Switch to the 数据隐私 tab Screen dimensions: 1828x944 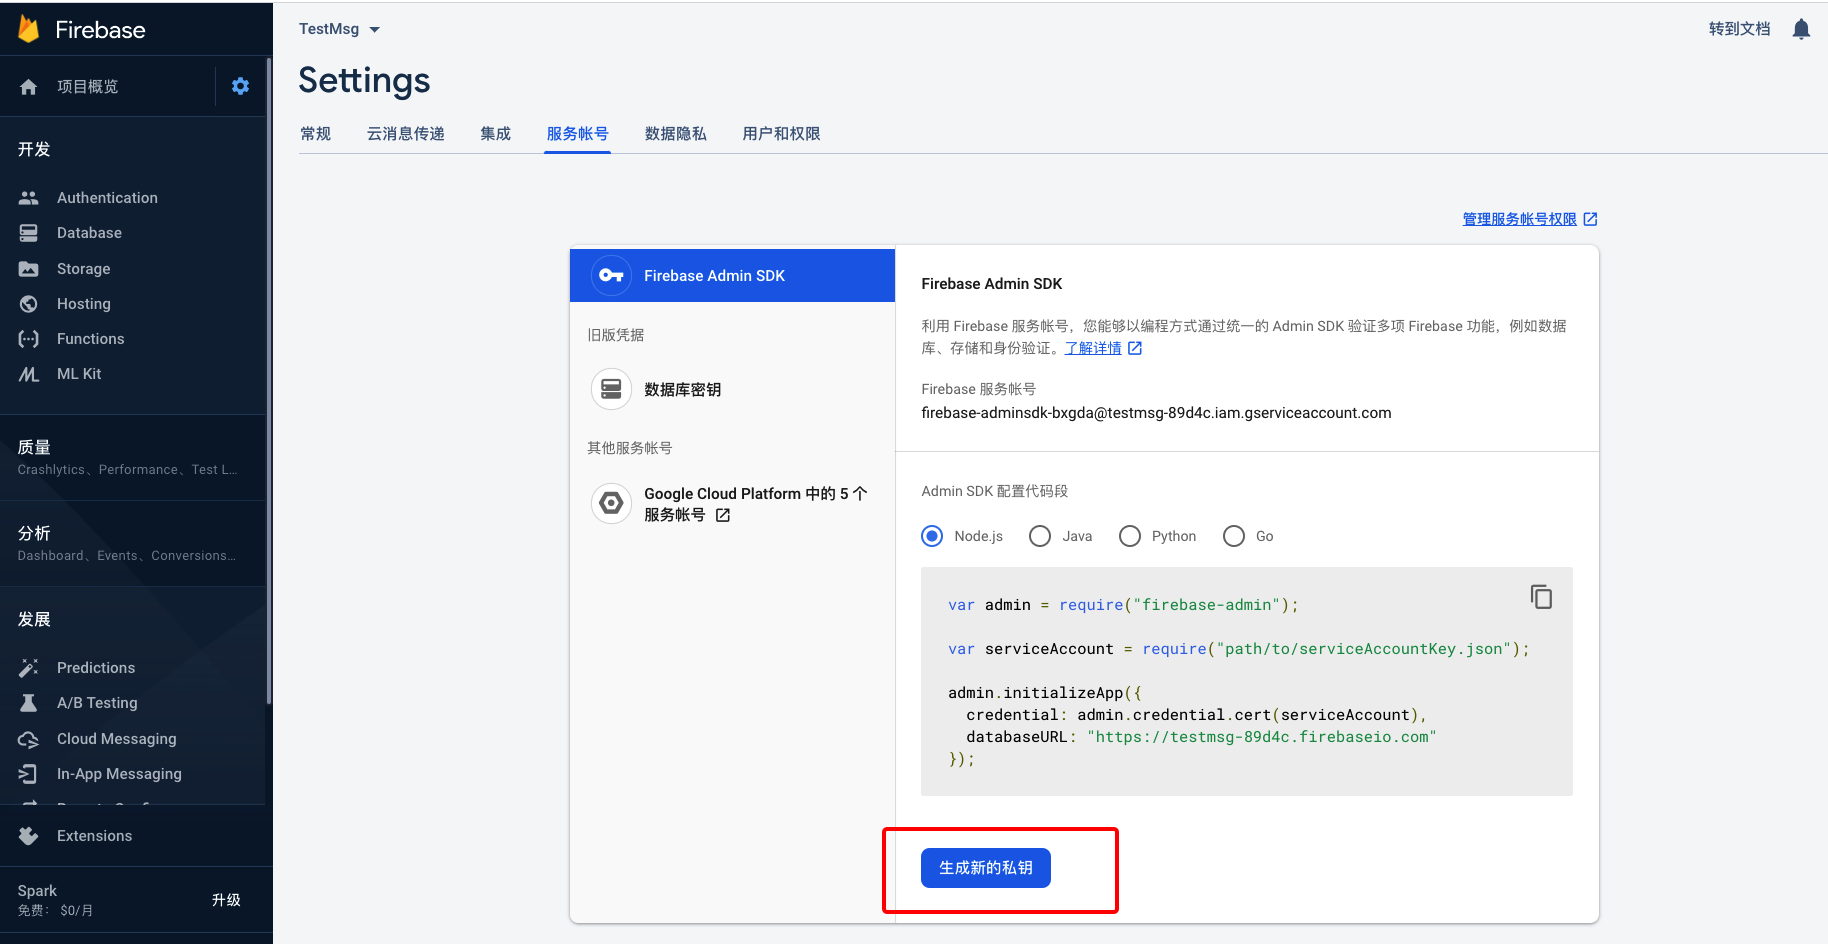676,133
